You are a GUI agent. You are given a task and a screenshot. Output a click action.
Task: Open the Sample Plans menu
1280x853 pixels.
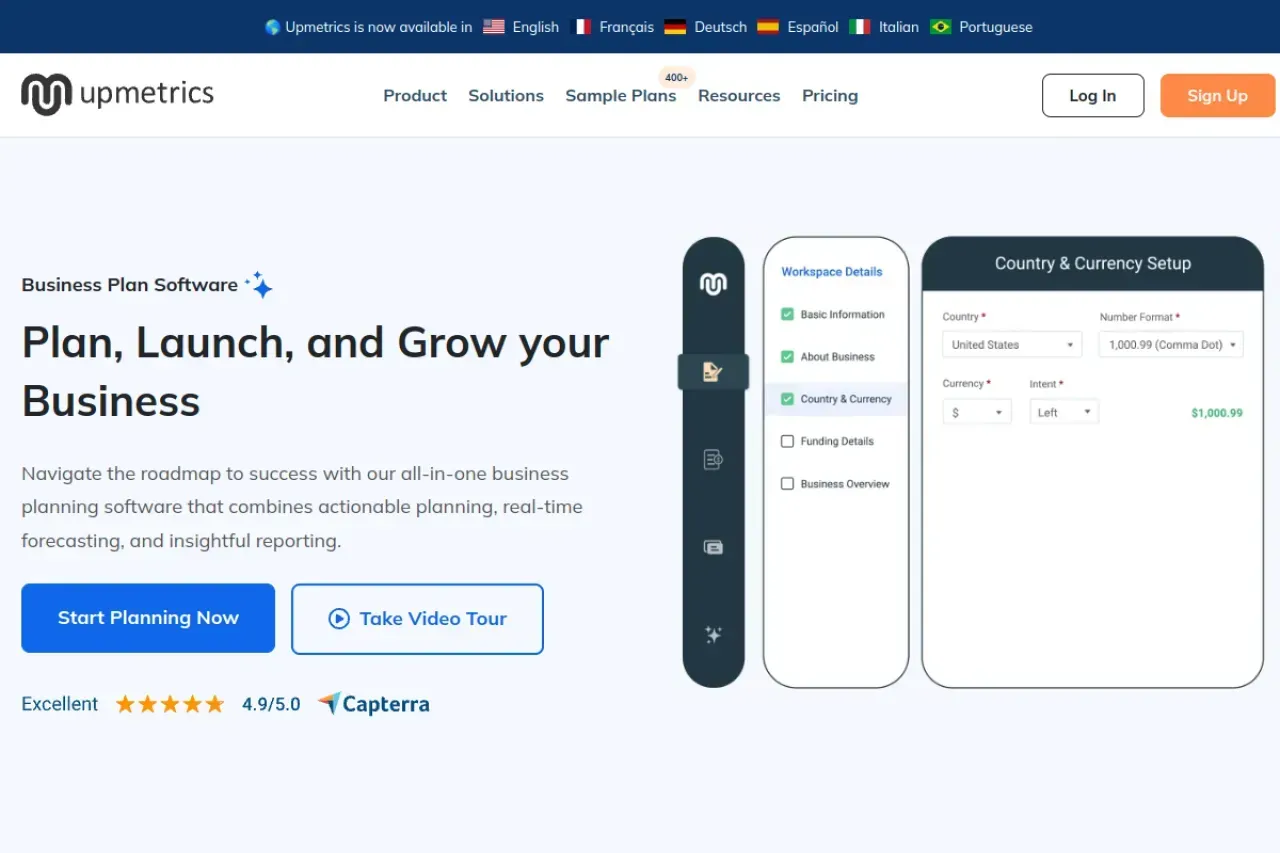pos(621,96)
